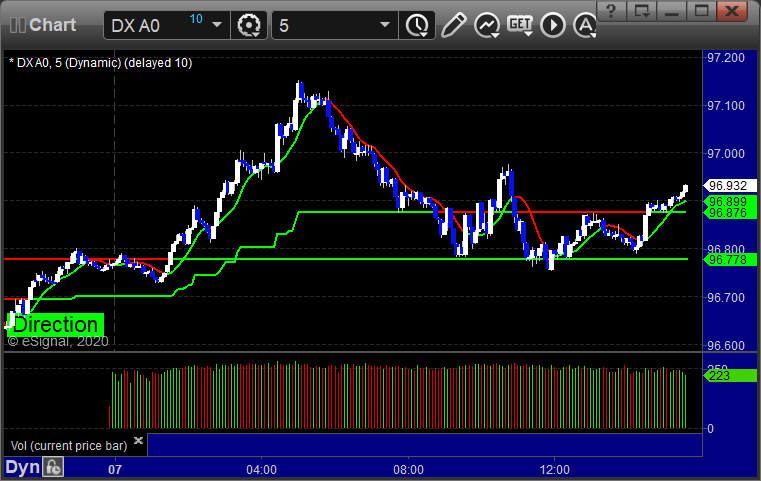Click the 96.899 green price marker
This screenshot has height=481, width=761.
click(729, 201)
